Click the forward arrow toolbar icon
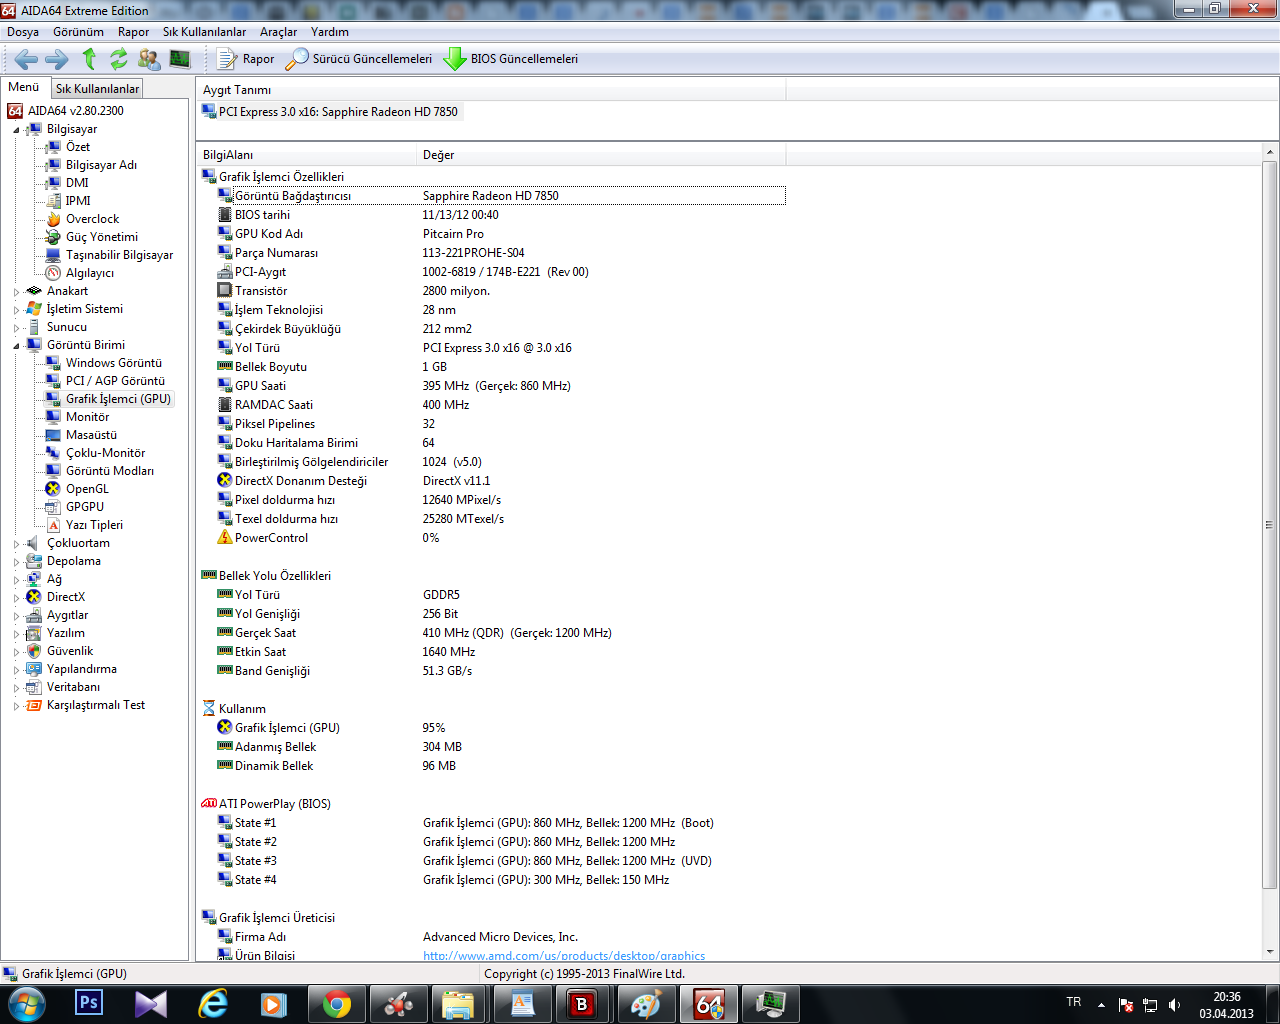This screenshot has height=1024, width=1280. coord(57,59)
